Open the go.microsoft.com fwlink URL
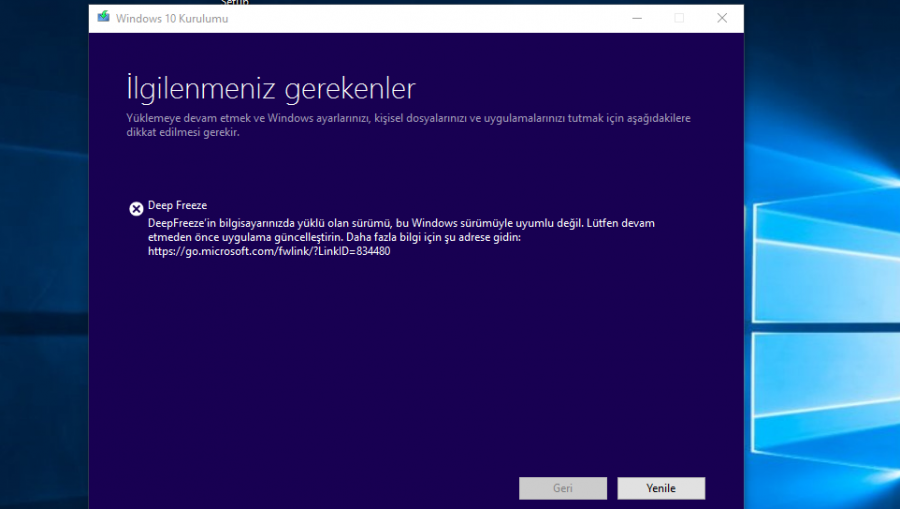Viewport: 900px width, 509px height. (x=269, y=251)
